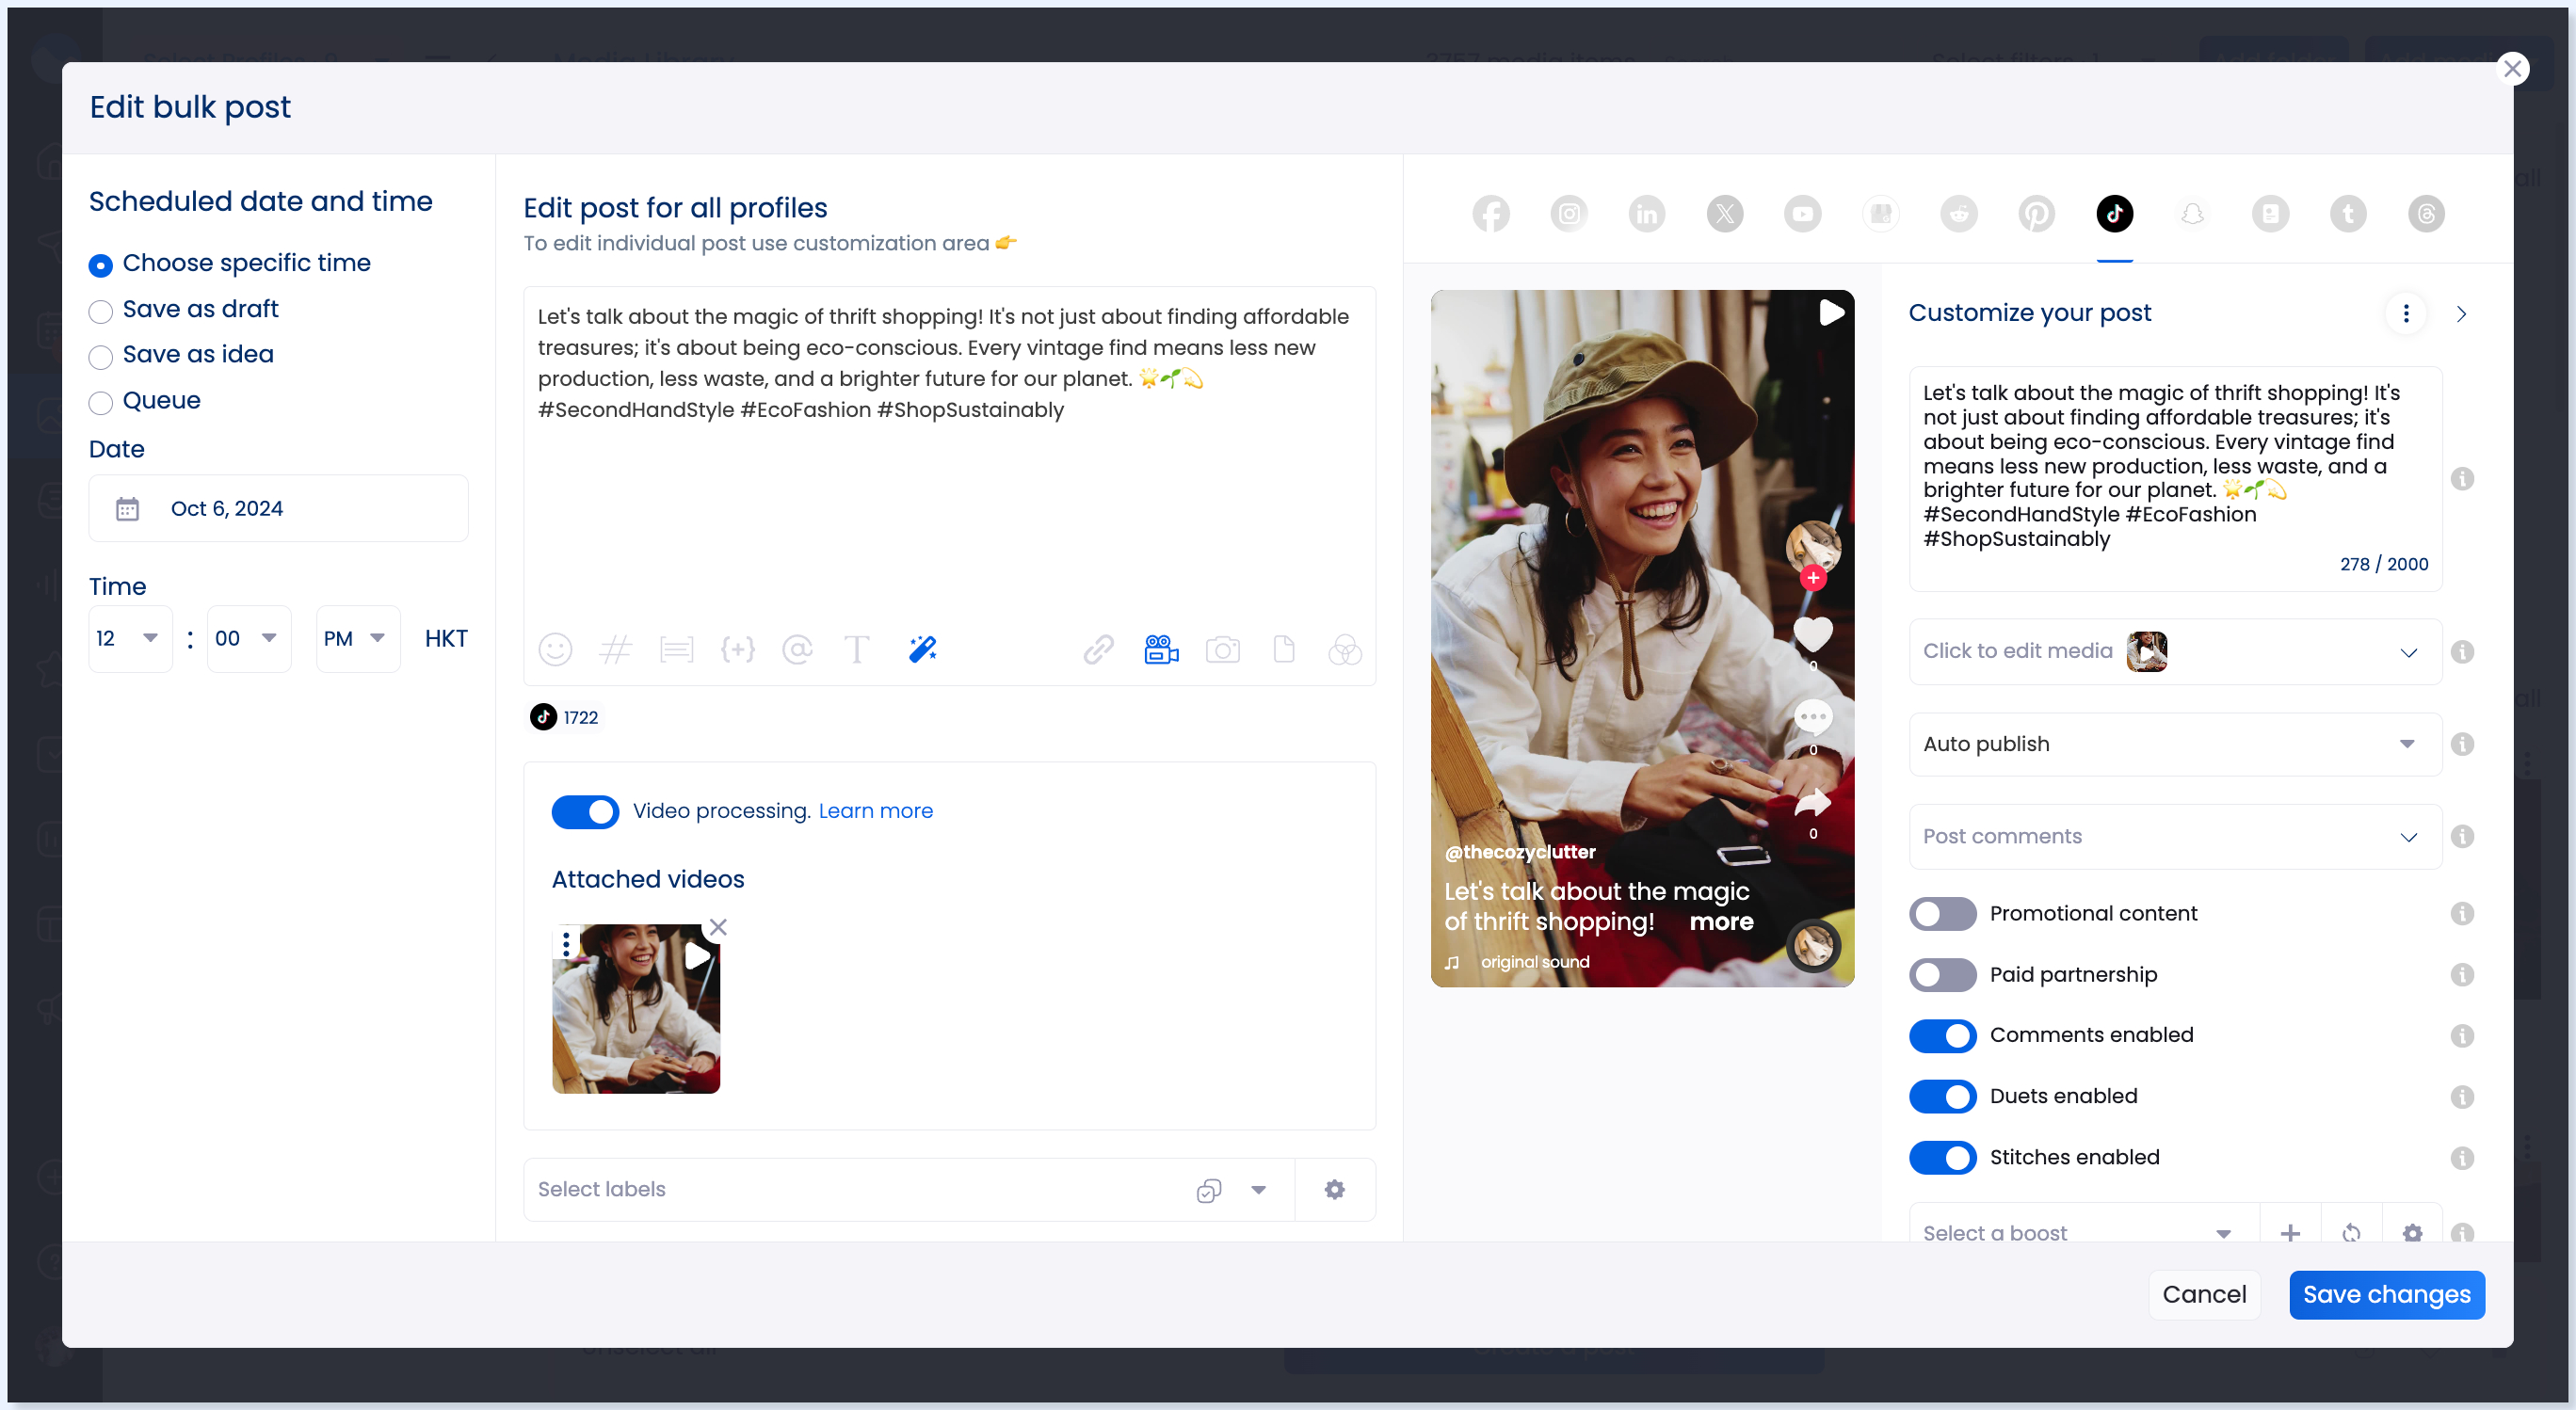Click 'more' in the TikTok preview caption
2576x1410 pixels.
(x=1721, y=922)
